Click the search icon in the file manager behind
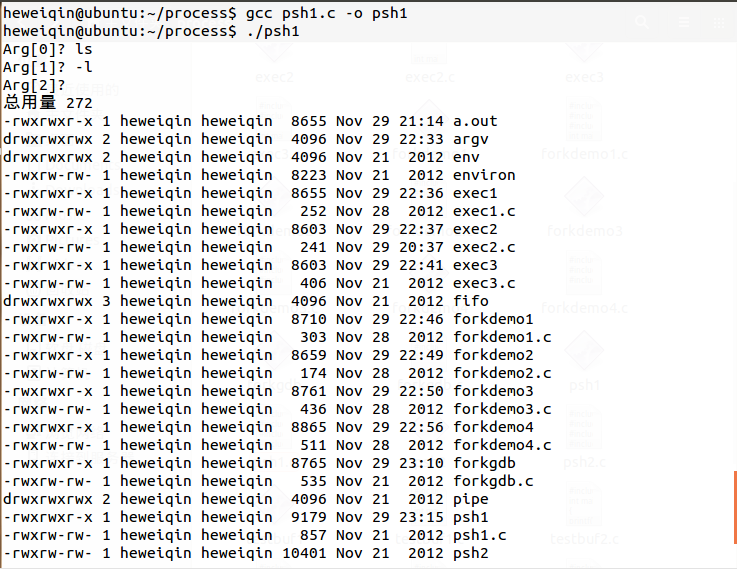 coord(642,22)
